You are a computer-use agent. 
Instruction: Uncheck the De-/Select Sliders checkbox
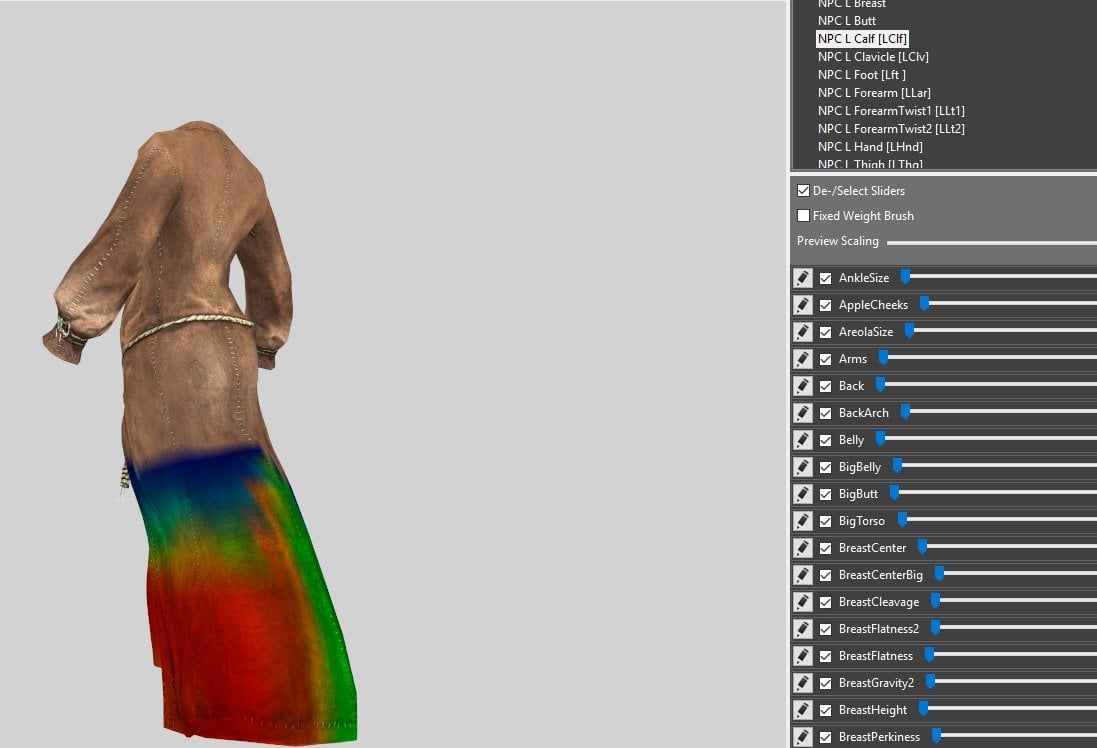[x=803, y=190]
